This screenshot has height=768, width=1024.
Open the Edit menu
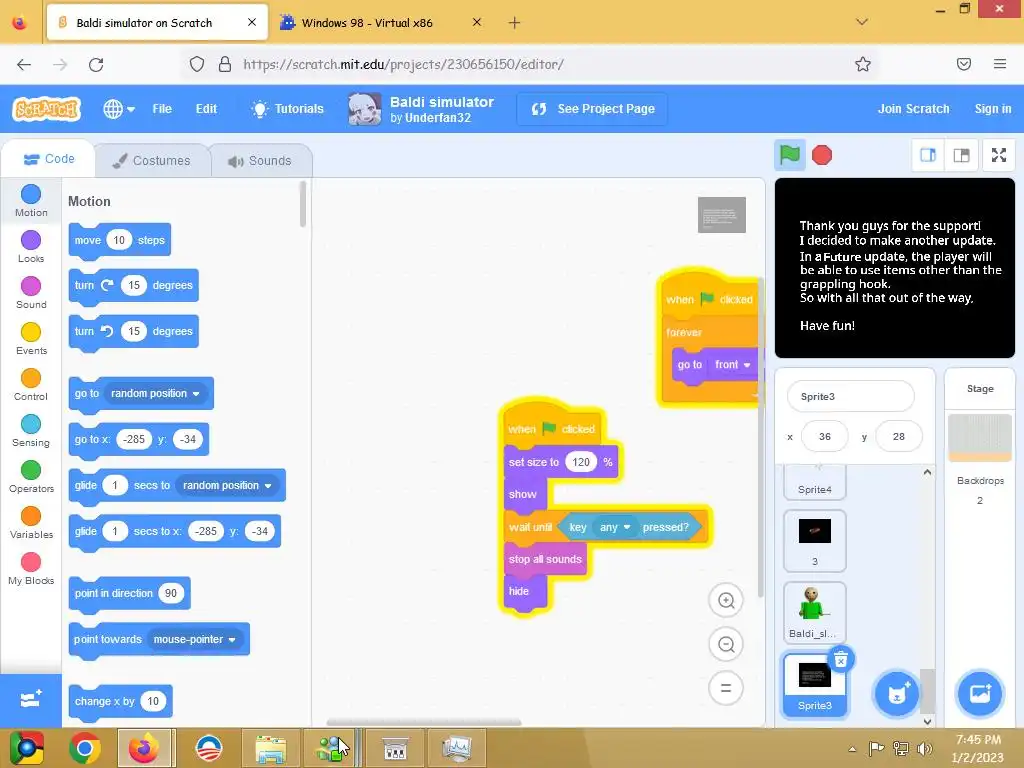206,109
